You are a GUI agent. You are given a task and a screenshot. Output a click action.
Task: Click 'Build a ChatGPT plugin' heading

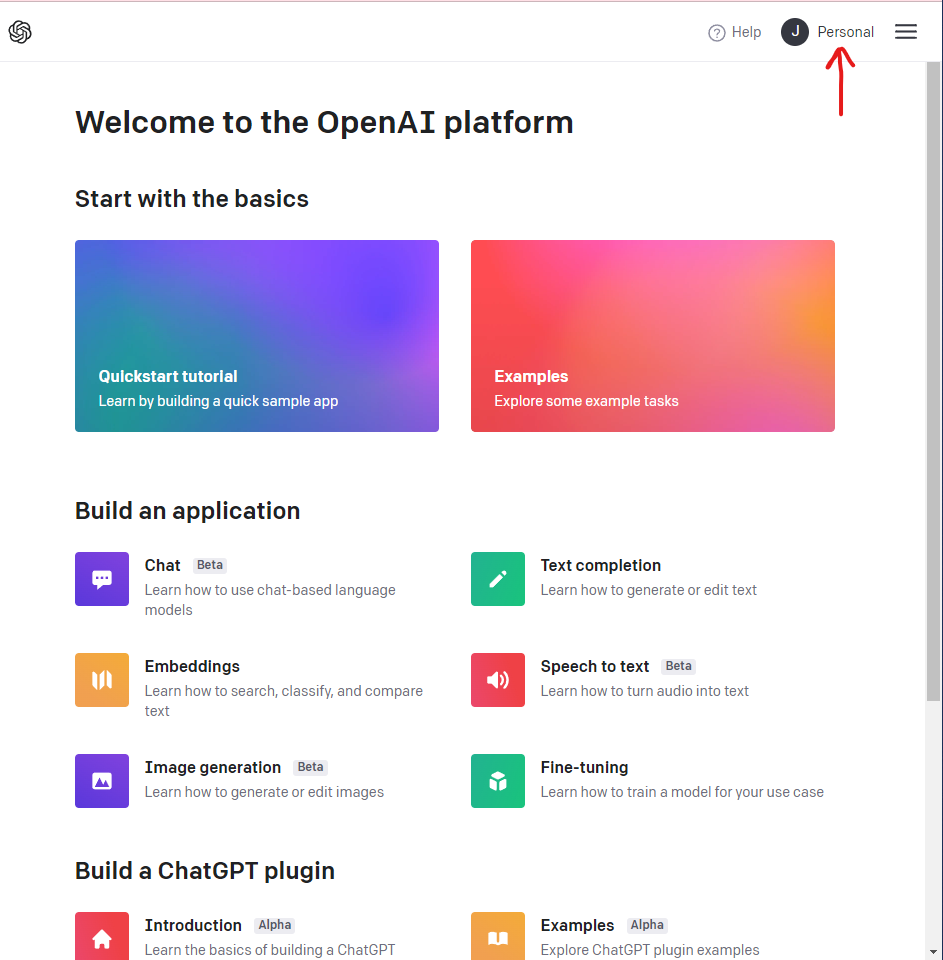point(205,871)
